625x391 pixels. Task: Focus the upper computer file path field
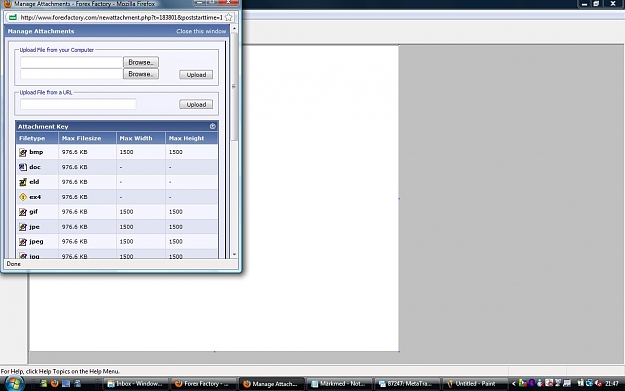pos(71,62)
